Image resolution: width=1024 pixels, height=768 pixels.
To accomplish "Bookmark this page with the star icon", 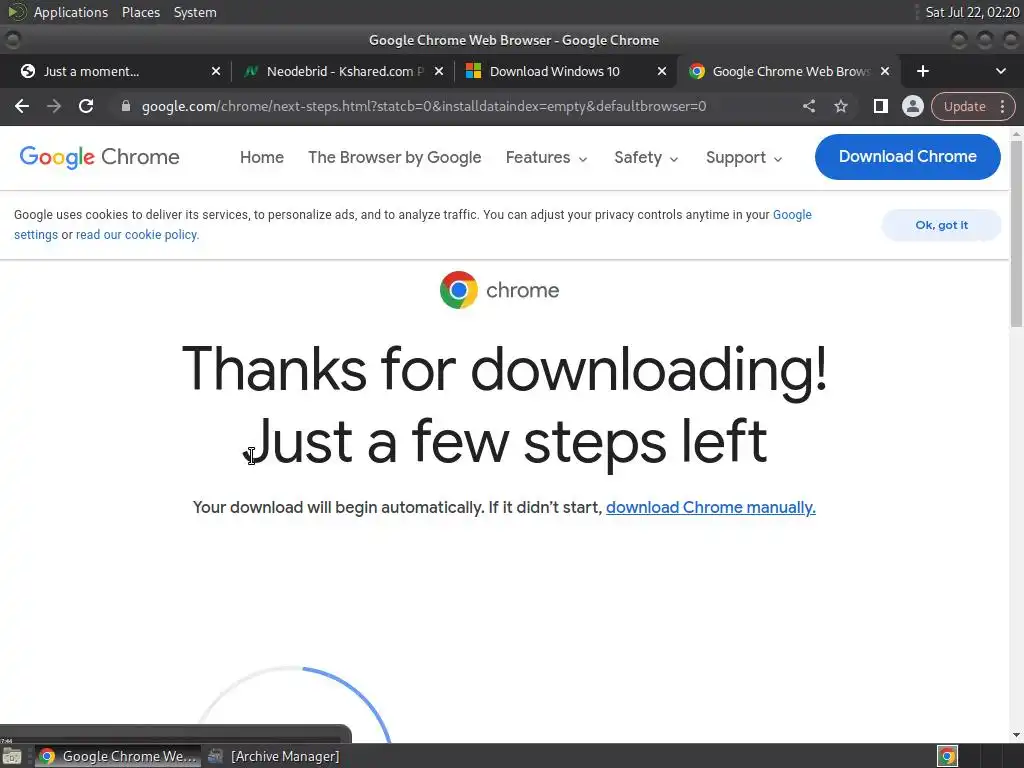I will coord(841,106).
